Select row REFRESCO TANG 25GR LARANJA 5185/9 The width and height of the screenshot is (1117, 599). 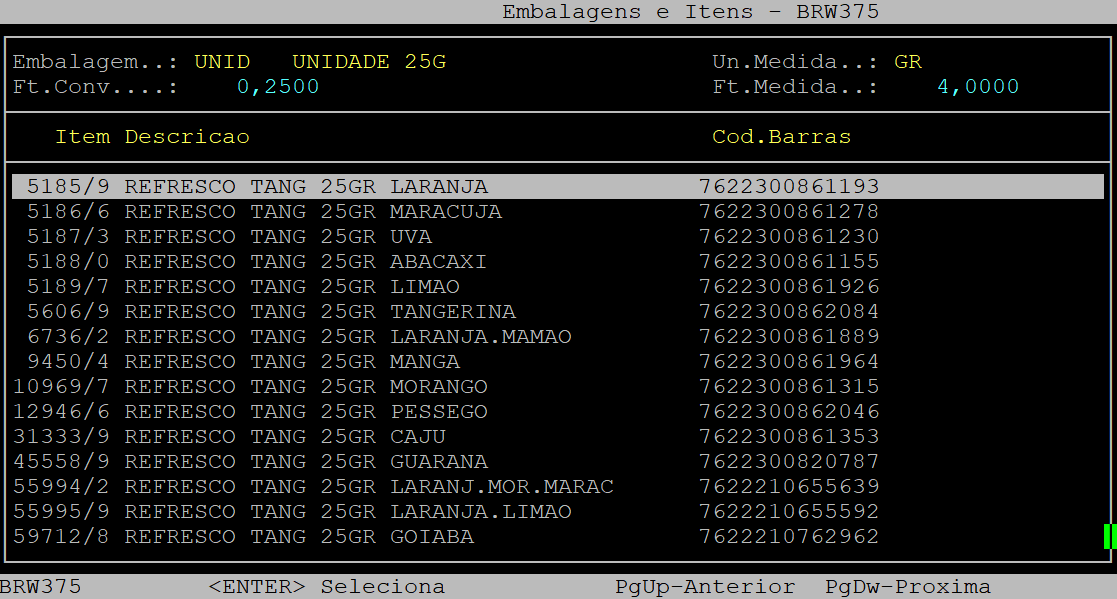[558, 187]
